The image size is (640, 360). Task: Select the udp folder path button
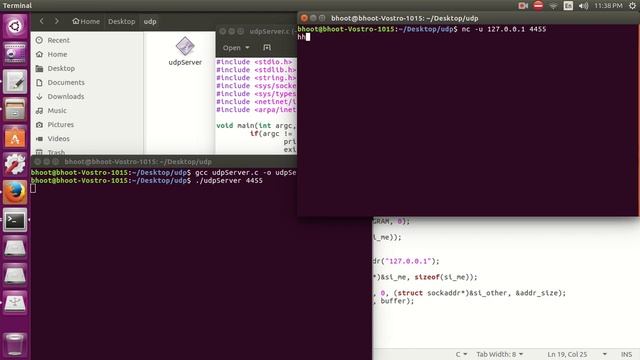[150, 22]
